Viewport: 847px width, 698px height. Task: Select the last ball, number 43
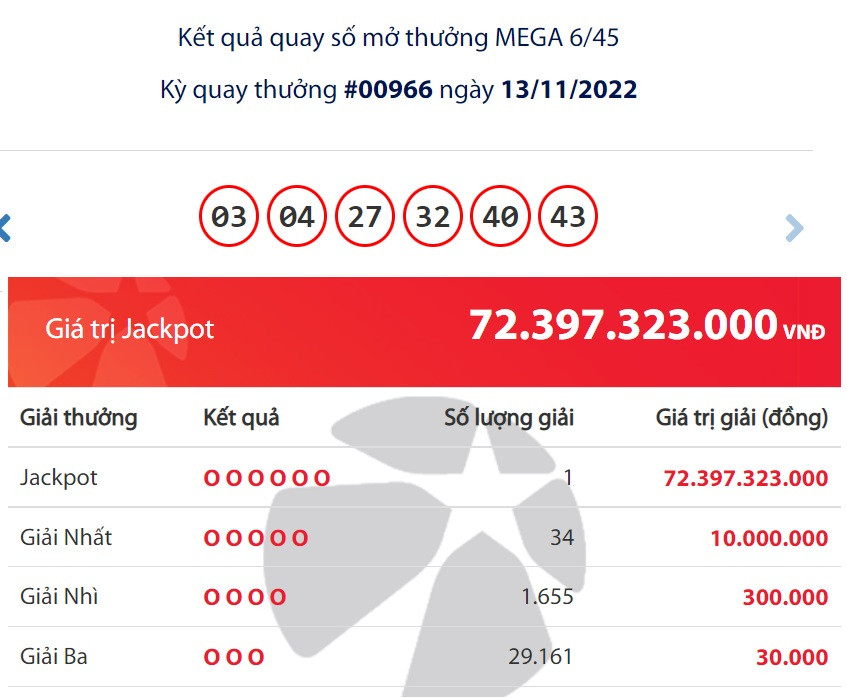coord(568,216)
